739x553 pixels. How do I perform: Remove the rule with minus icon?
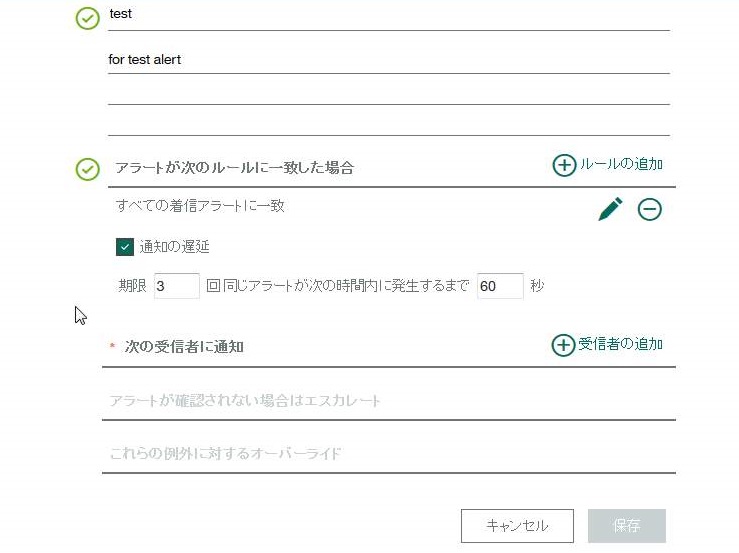[x=649, y=209]
